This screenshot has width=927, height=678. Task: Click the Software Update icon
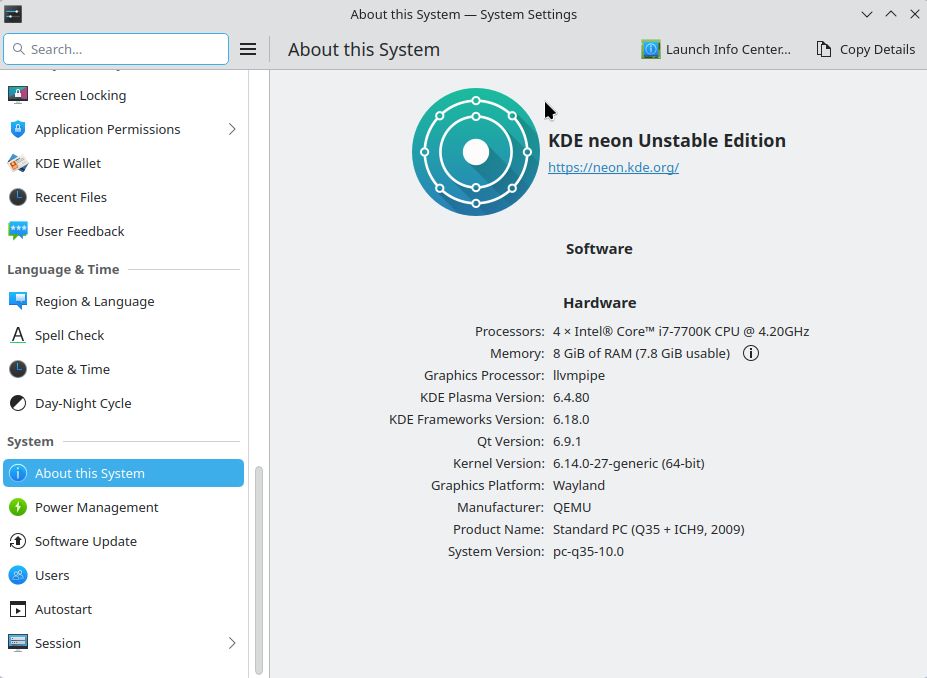click(x=18, y=541)
